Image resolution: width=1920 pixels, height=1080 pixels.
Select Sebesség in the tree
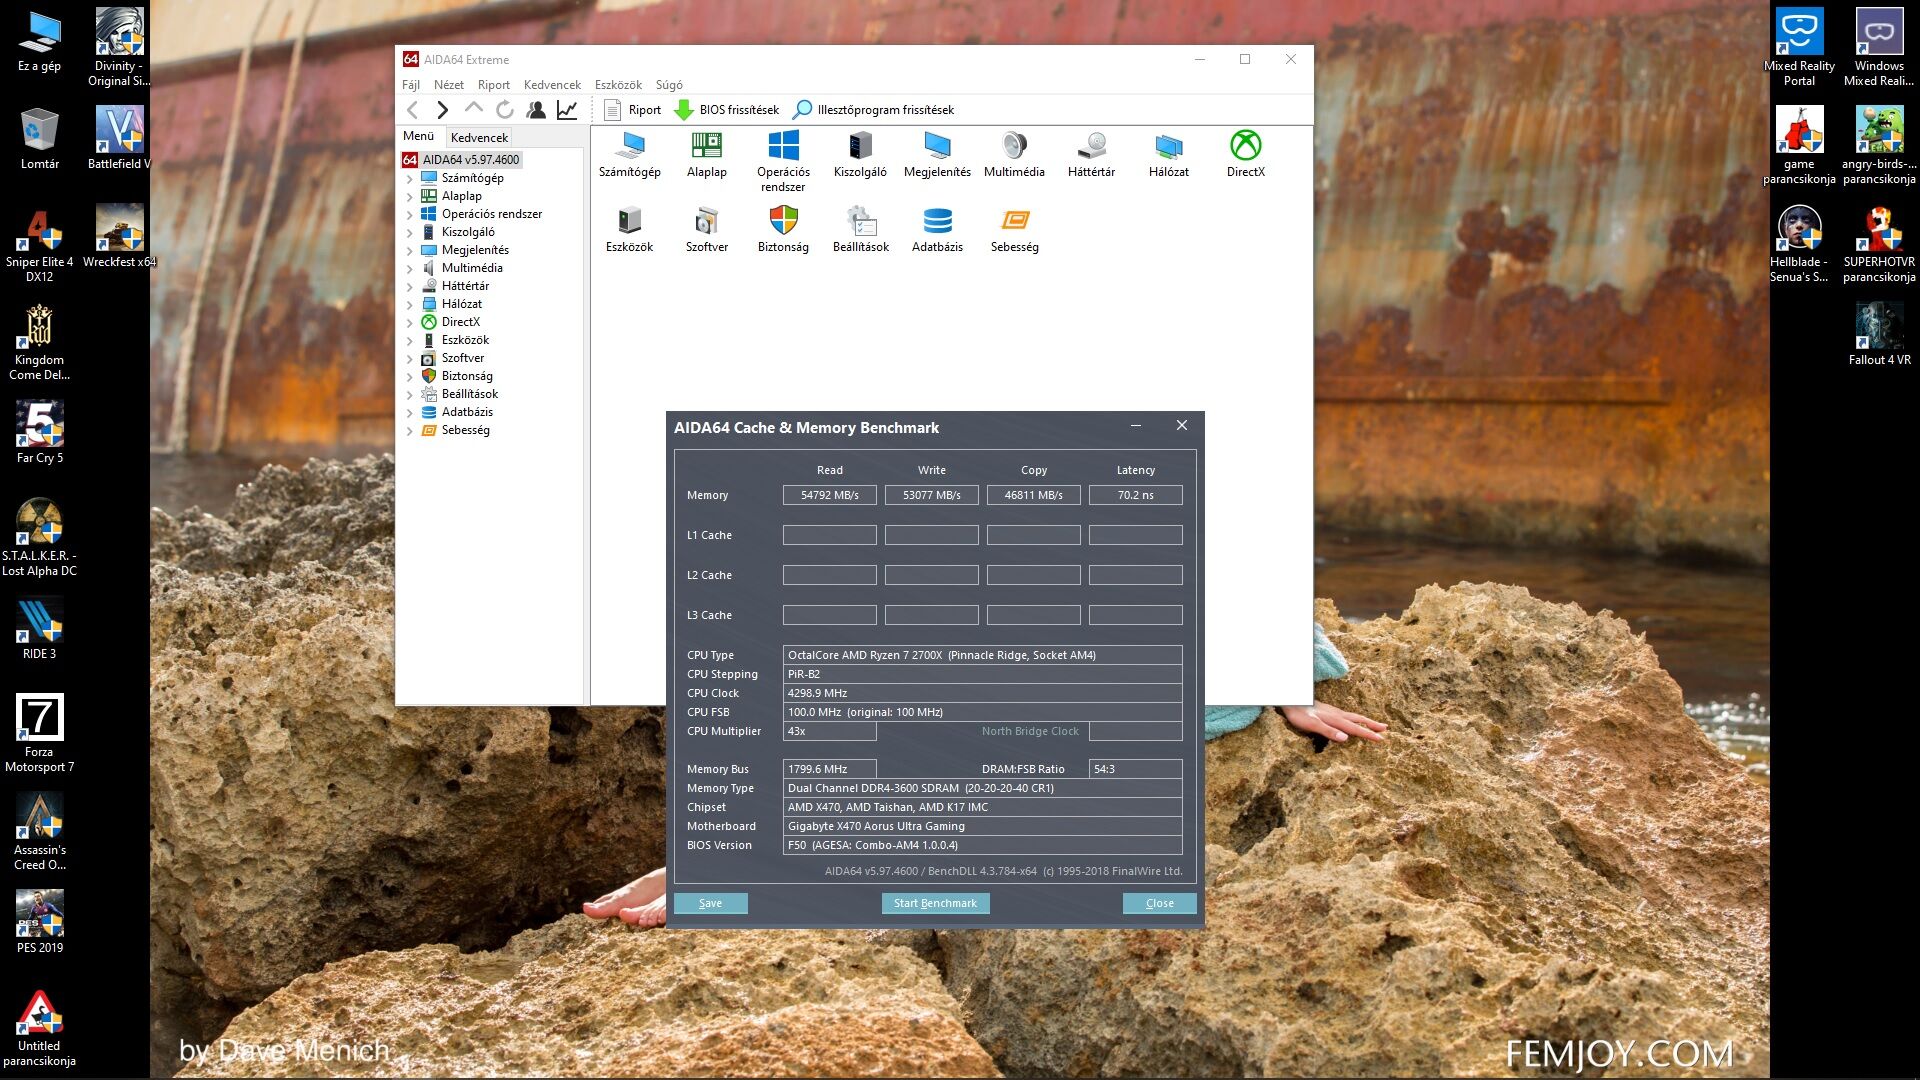tap(466, 430)
